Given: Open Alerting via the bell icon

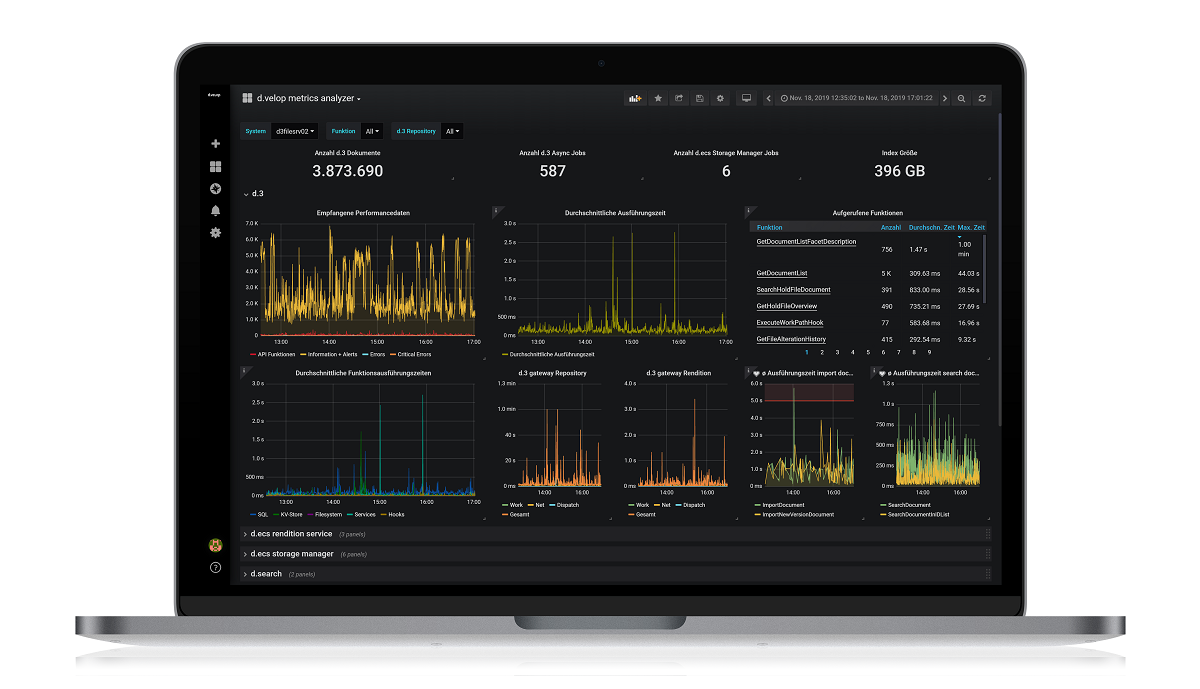Looking at the screenshot, I should click(x=215, y=211).
